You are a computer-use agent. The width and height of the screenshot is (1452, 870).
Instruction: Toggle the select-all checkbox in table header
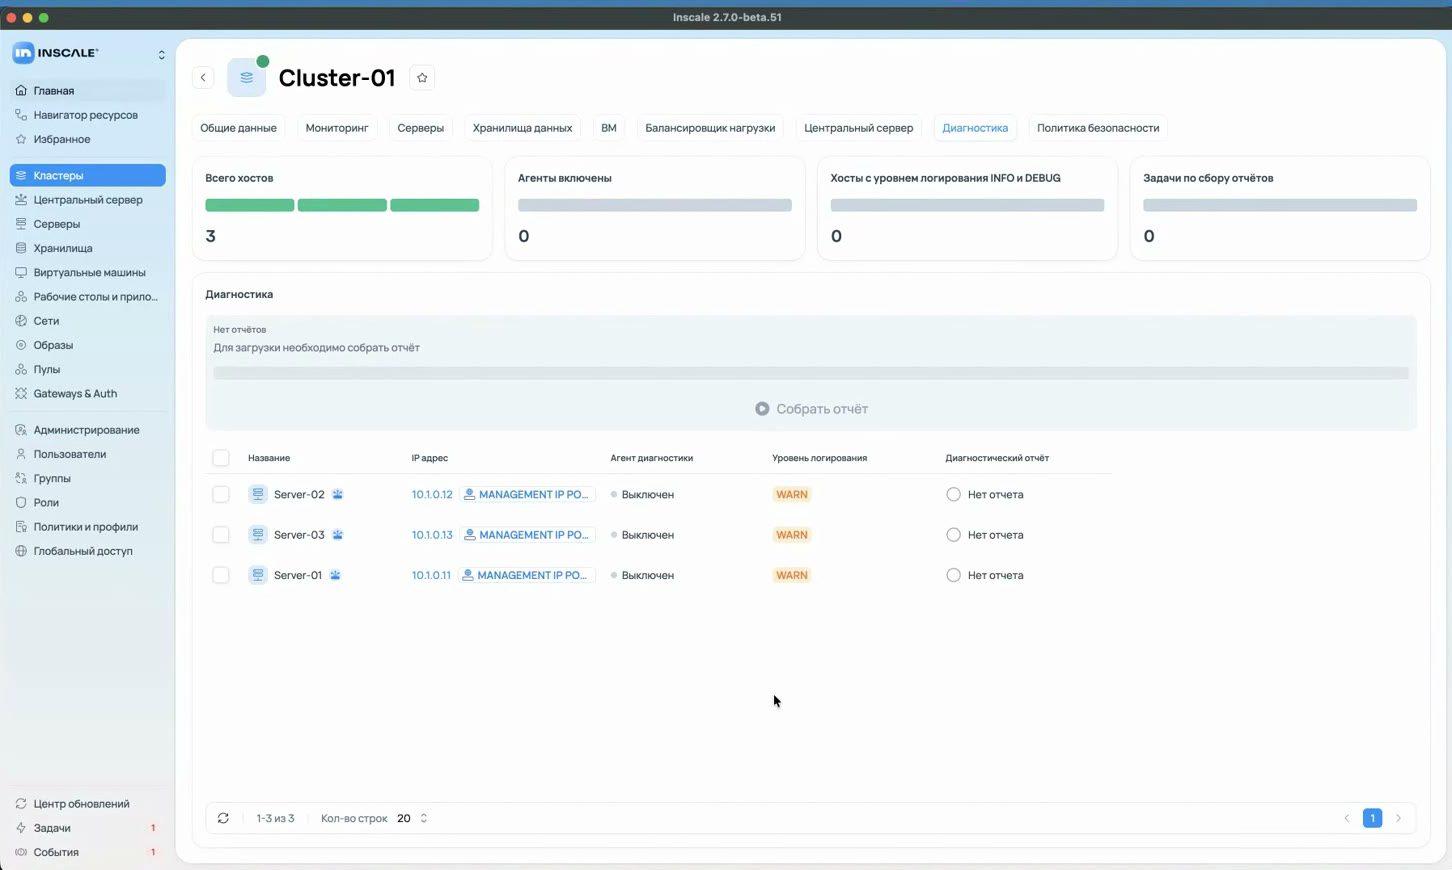coord(221,458)
